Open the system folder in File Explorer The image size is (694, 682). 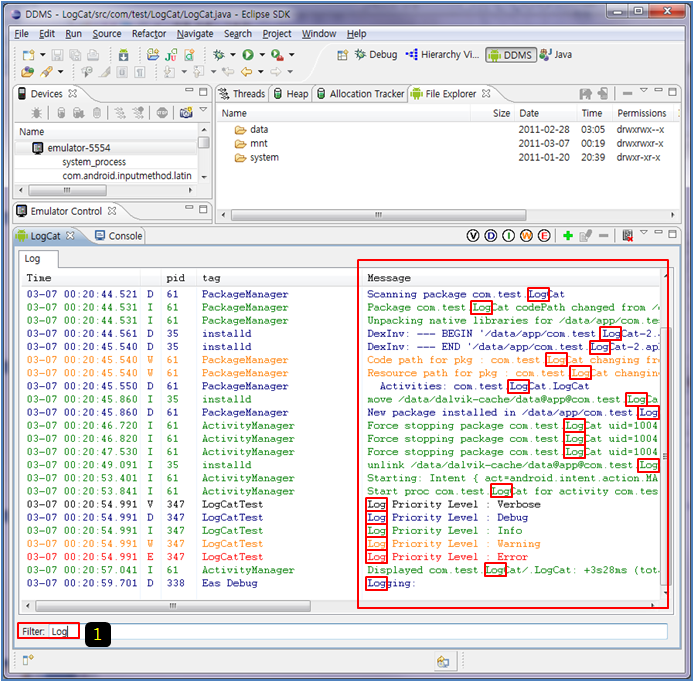(x=264, y=157)
